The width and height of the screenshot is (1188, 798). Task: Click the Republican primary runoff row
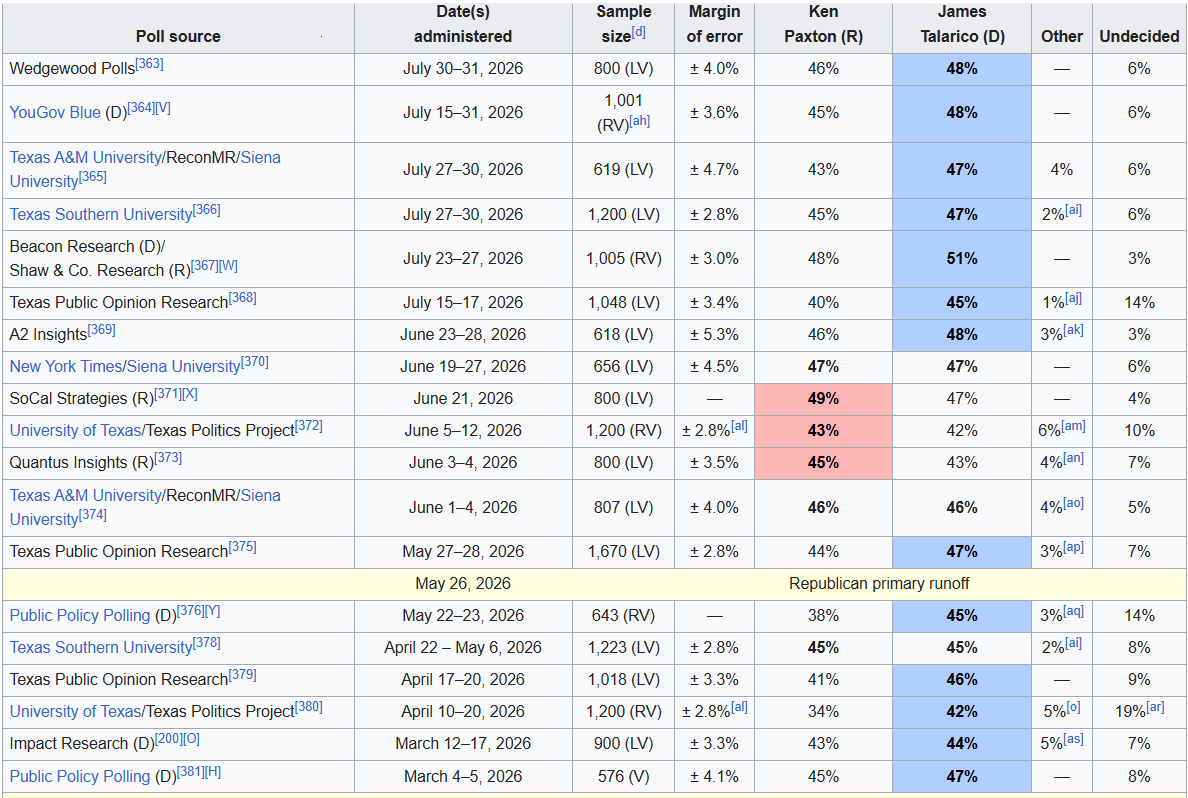pyautogui.click(x=594, y=584)
